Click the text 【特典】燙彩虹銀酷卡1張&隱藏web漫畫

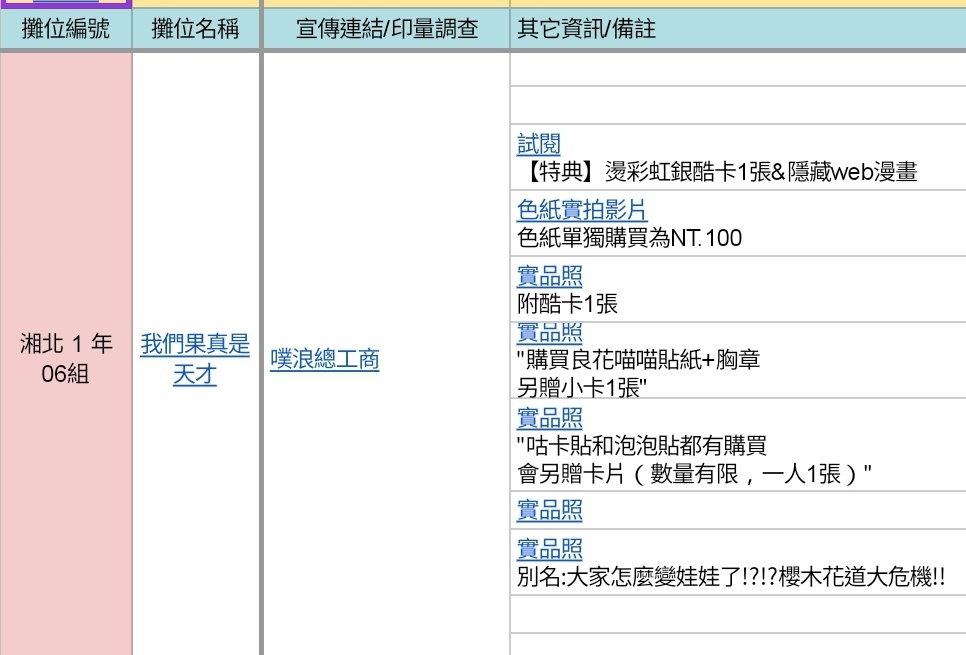[718, 171]
